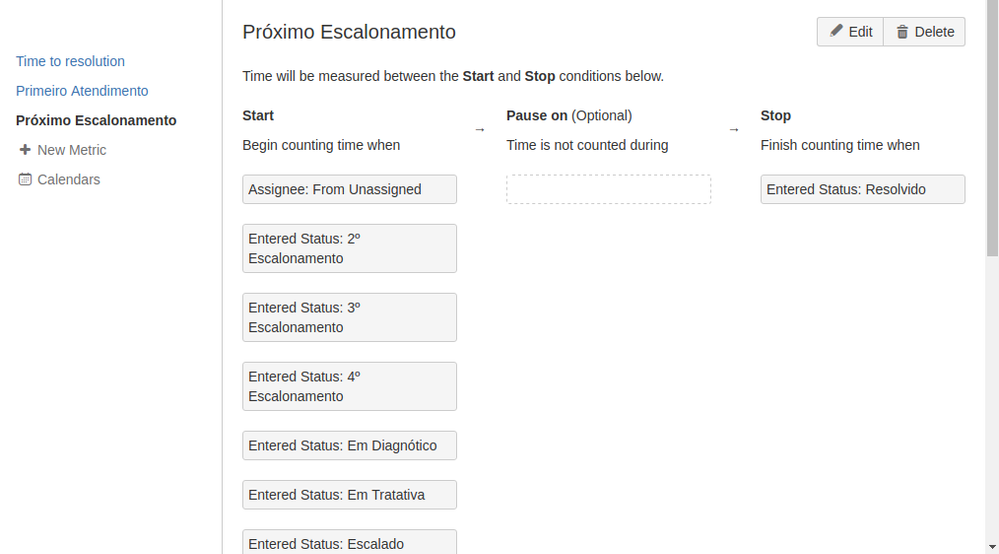Viewport: 999px width, 554px height.
Task: Click the Delete button
Action: point(924,32)
